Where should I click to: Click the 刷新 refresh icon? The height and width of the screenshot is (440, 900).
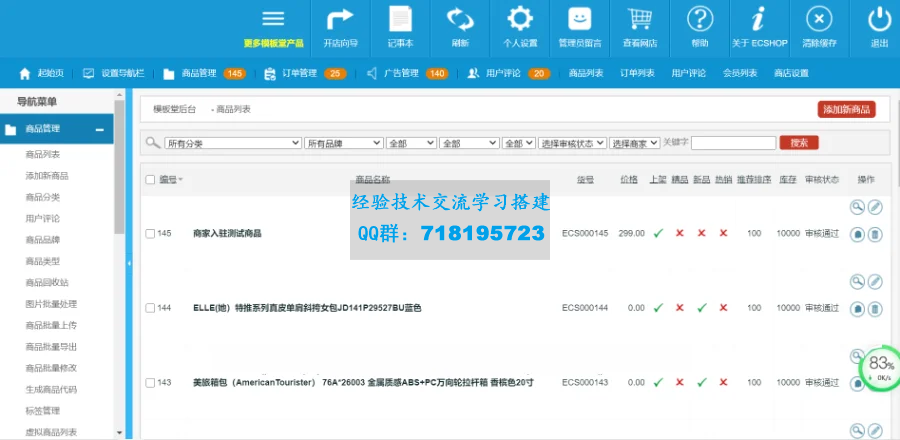[x=460, y=19]
